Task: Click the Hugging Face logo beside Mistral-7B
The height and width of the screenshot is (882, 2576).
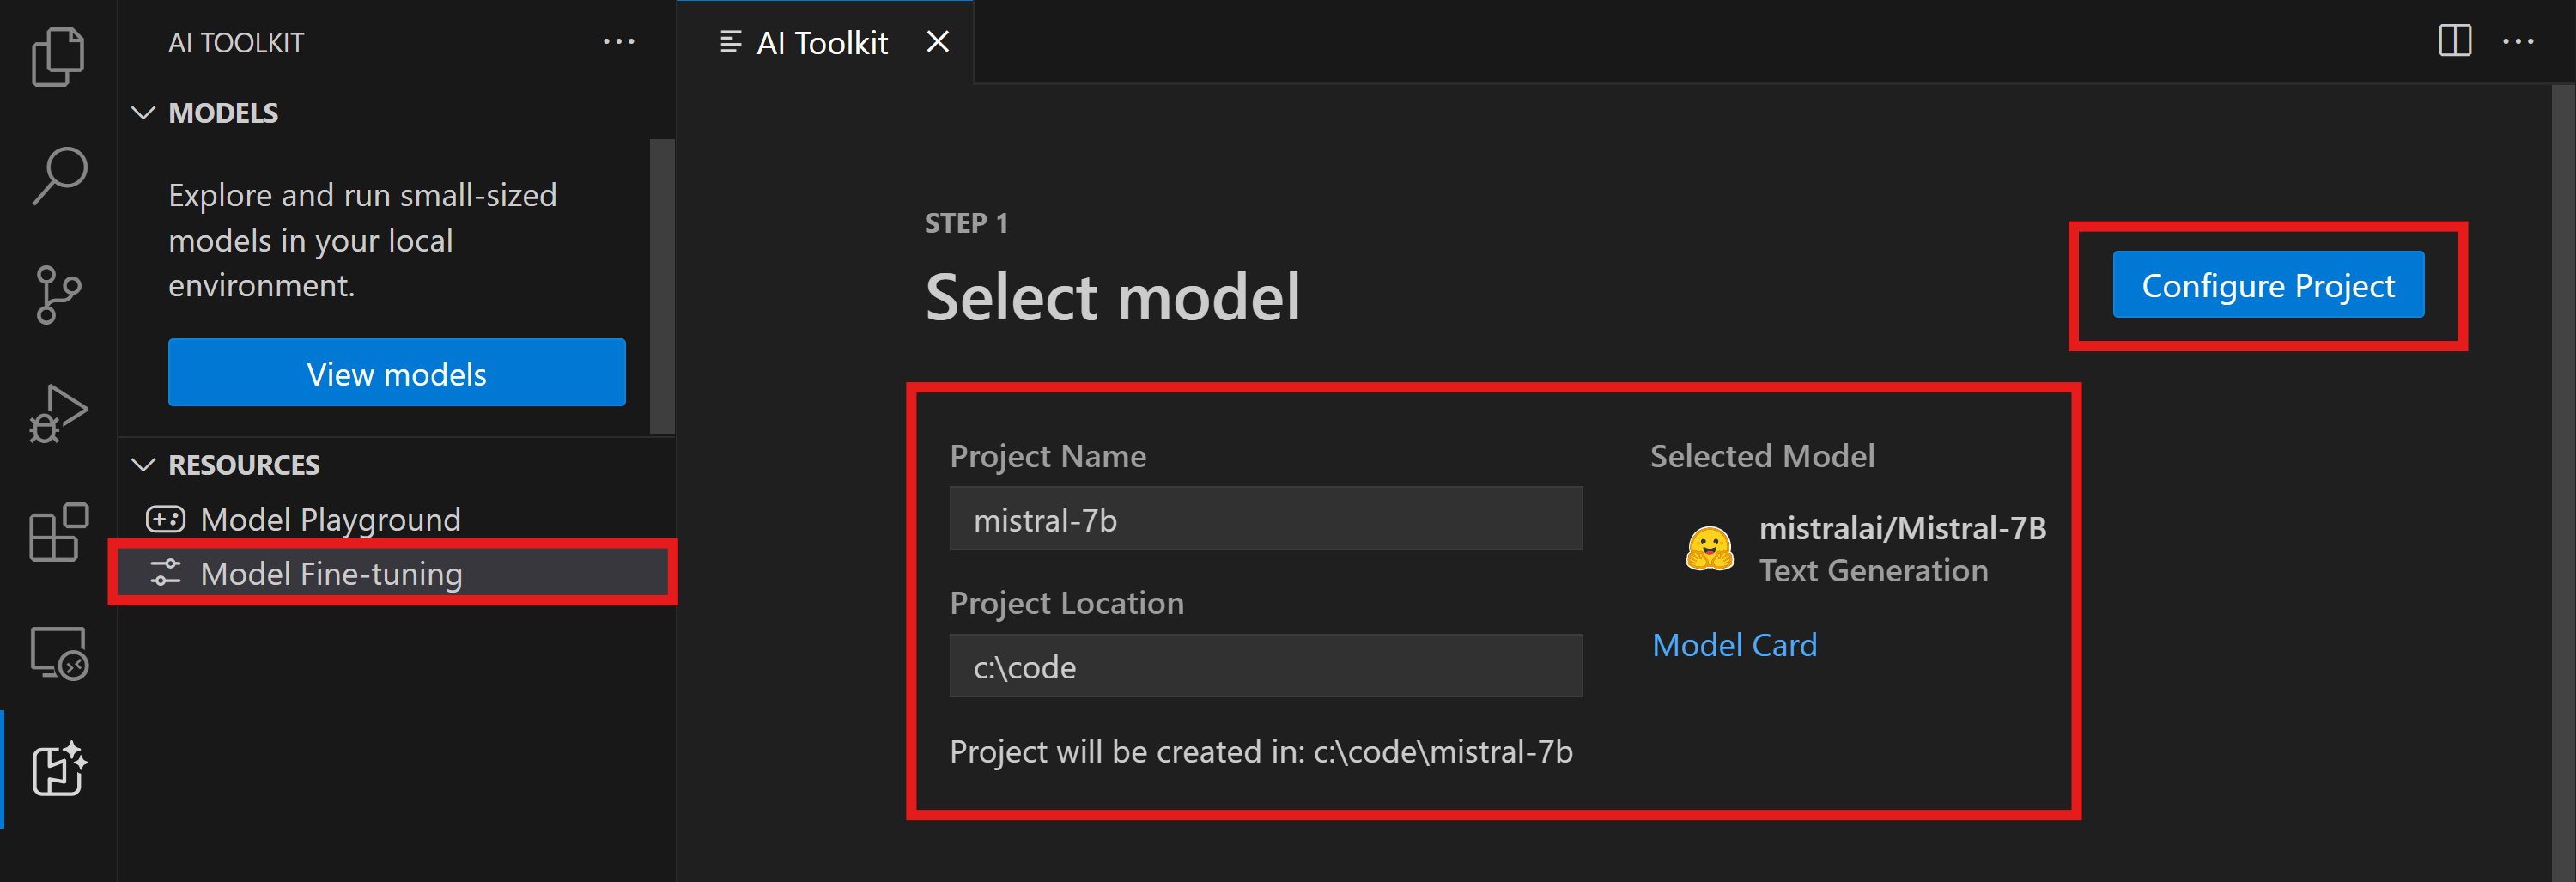Action: [x=1711, y=548]
